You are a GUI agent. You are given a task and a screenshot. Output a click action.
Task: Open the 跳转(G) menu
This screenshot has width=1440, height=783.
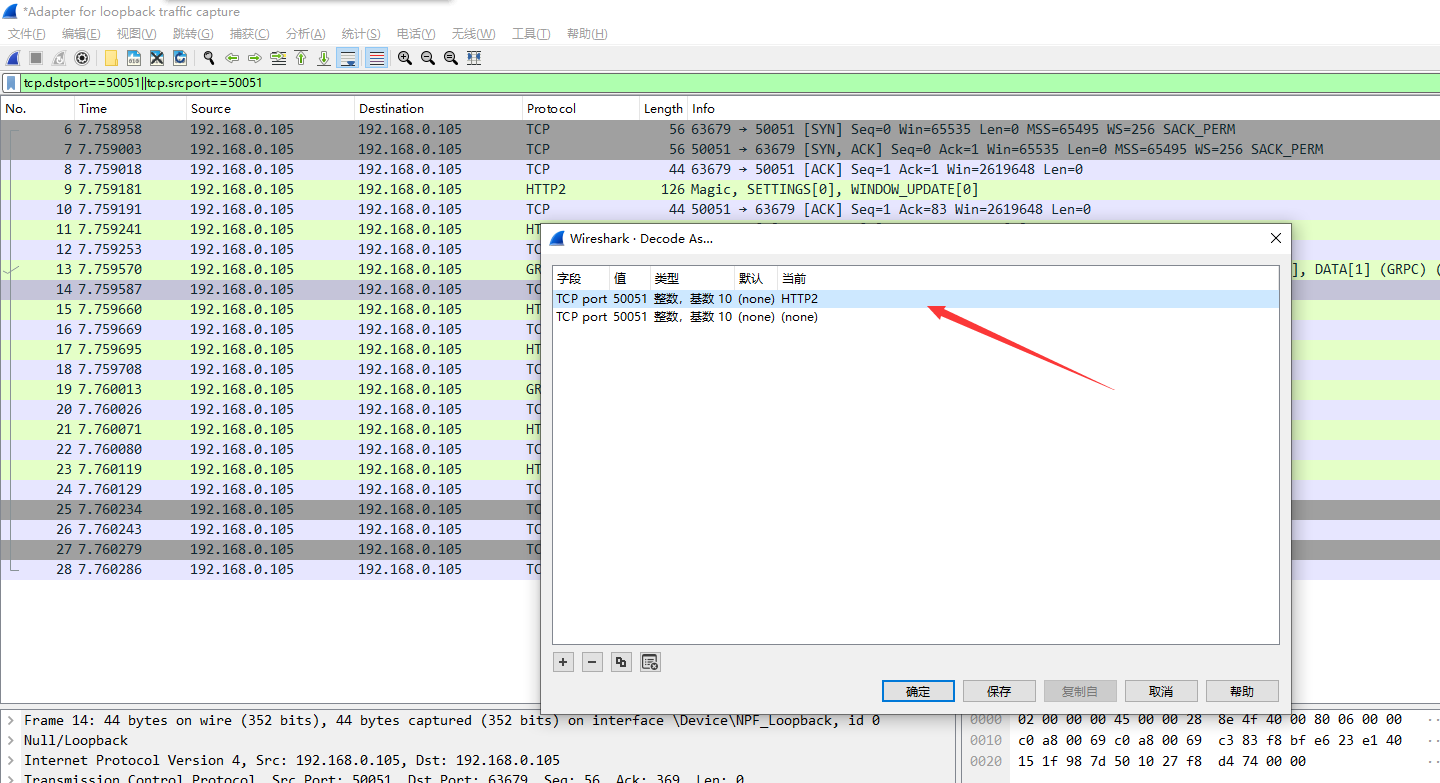193,34
